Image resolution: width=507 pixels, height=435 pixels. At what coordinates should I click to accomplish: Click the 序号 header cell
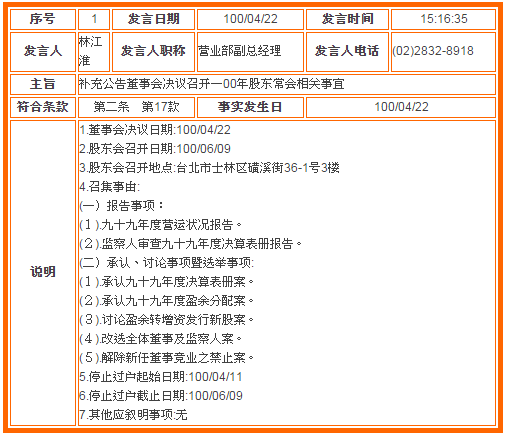[43, 19]
